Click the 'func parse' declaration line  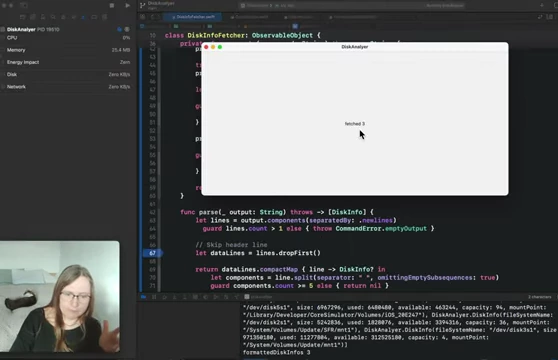(277, 212)
